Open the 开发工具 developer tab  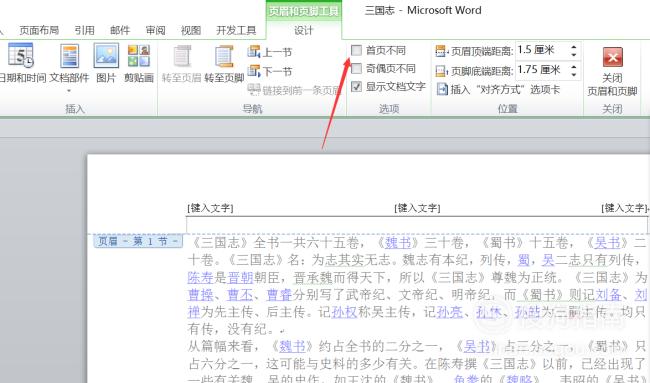tap(236, 30)
